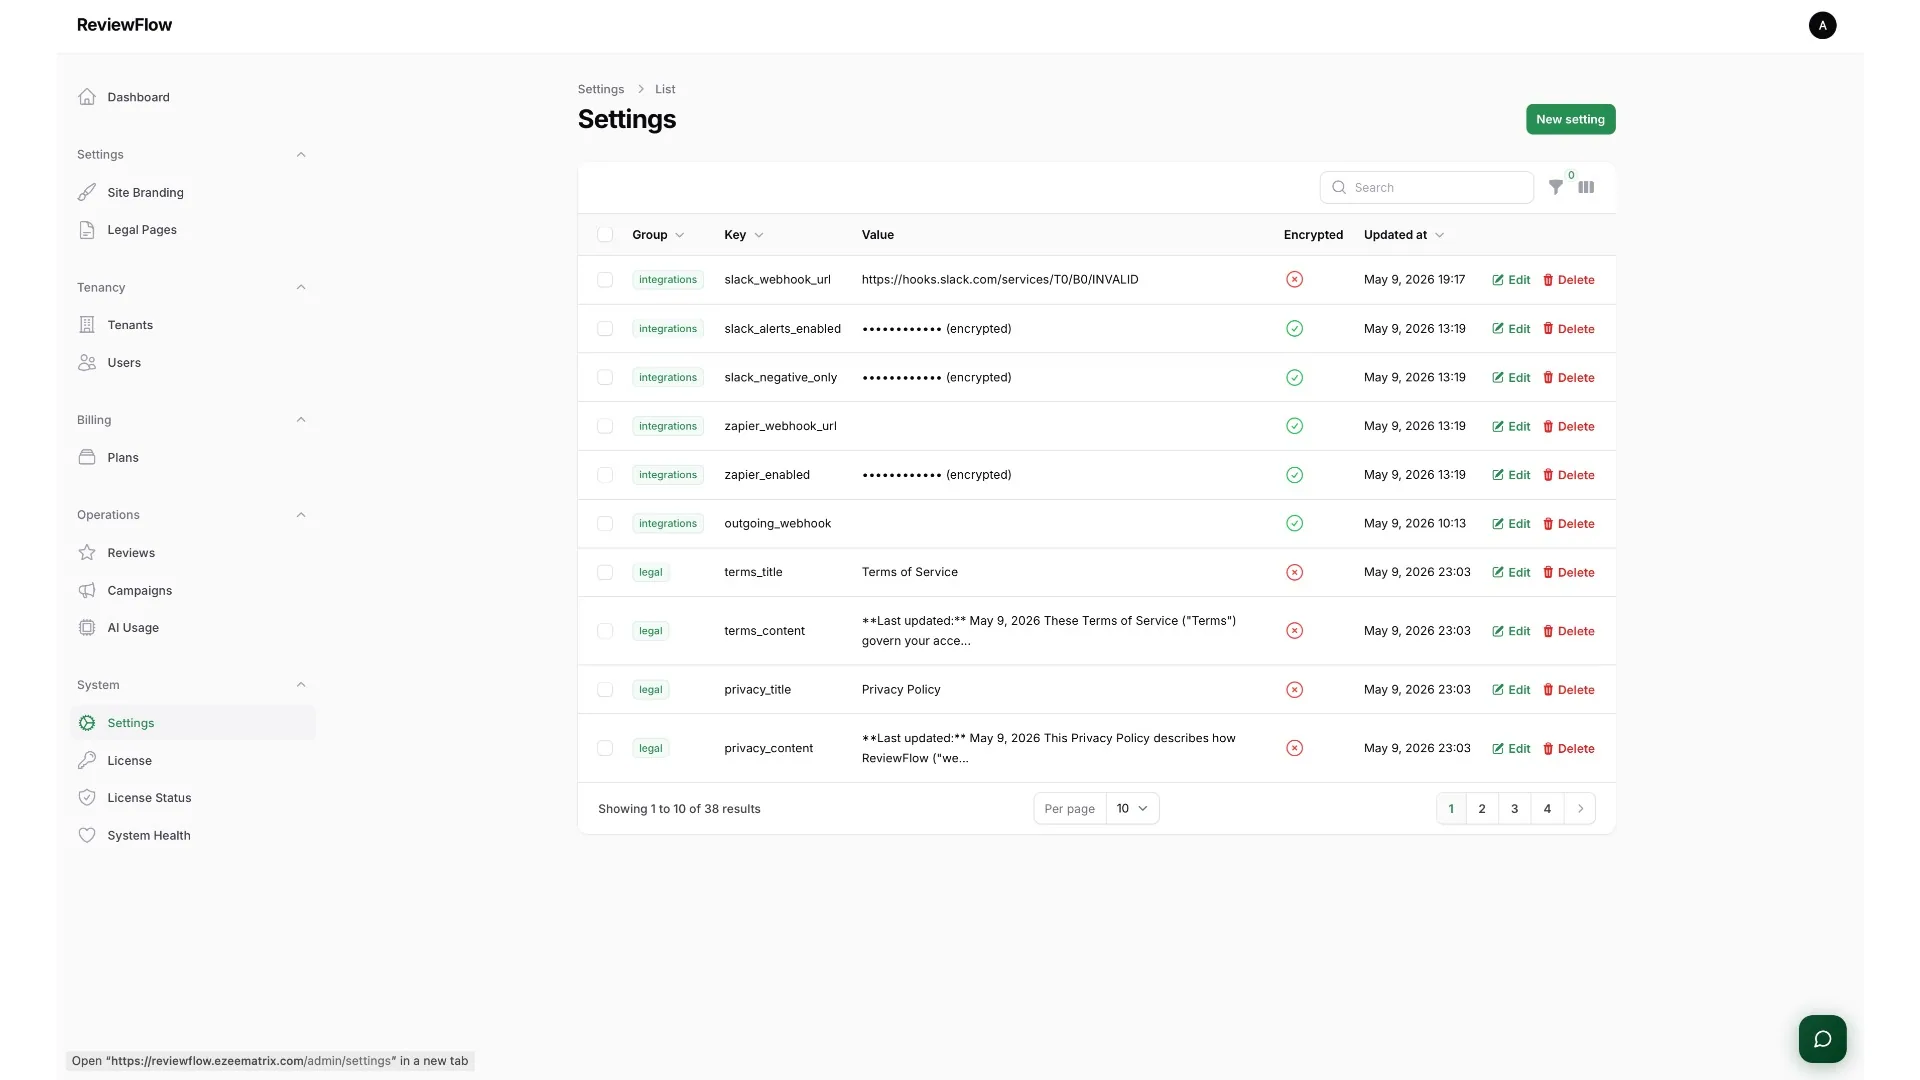
Task: Click encrypted status icon for slack_webhook_url
Action: point(1294,280)
